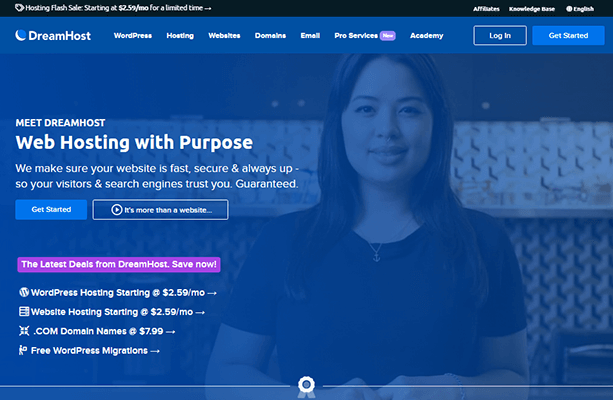Visit the Affiliates link
This screenshot has width=613, height=400.
coord(486,9)
